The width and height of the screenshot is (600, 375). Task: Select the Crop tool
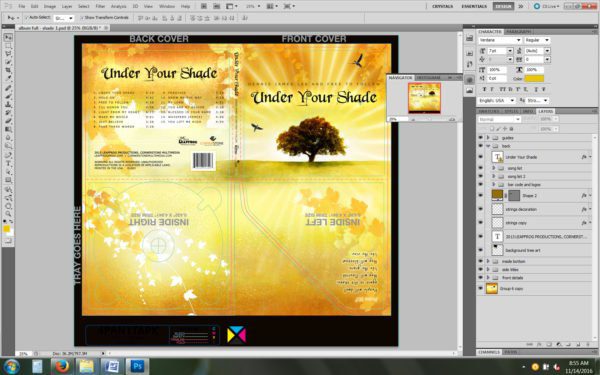(x=8, y=71)
